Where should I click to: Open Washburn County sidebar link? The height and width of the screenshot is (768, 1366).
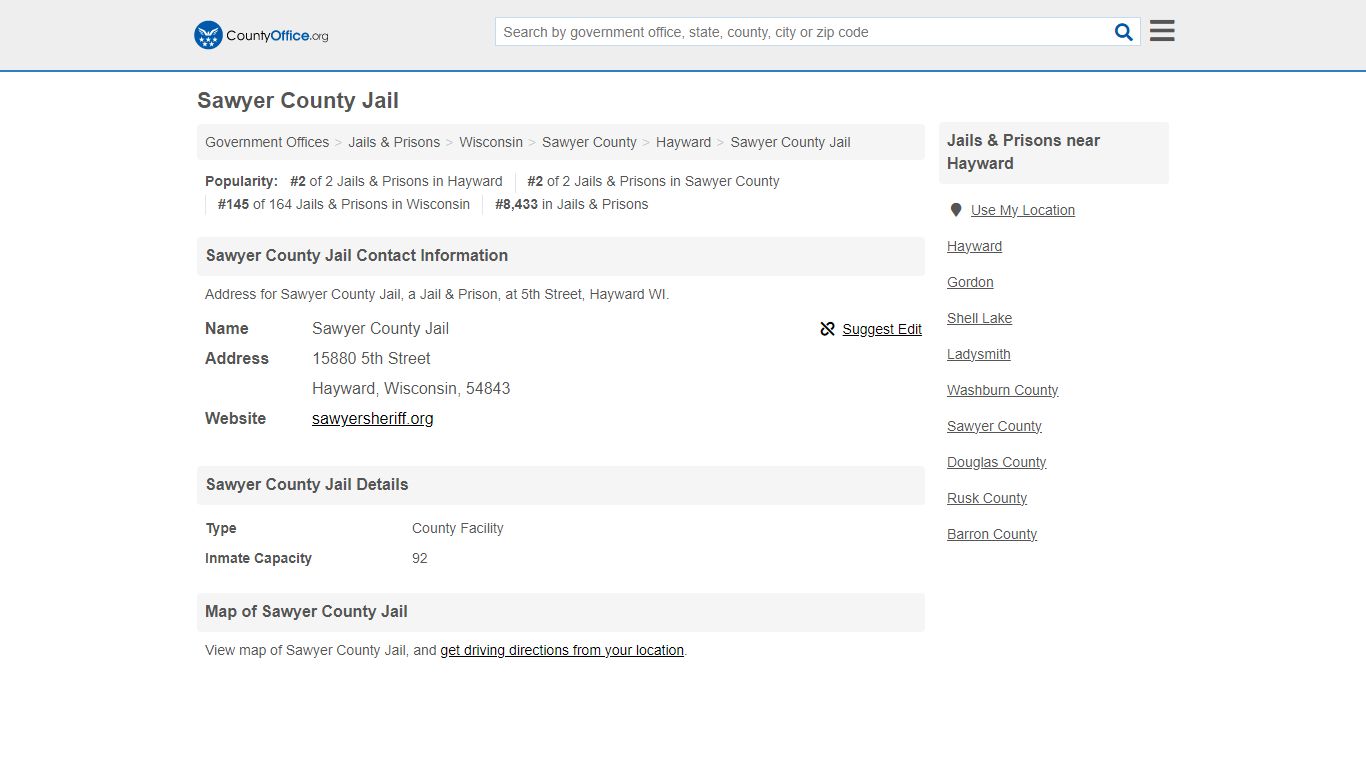pyautogui.click(x=1002, y=390)
